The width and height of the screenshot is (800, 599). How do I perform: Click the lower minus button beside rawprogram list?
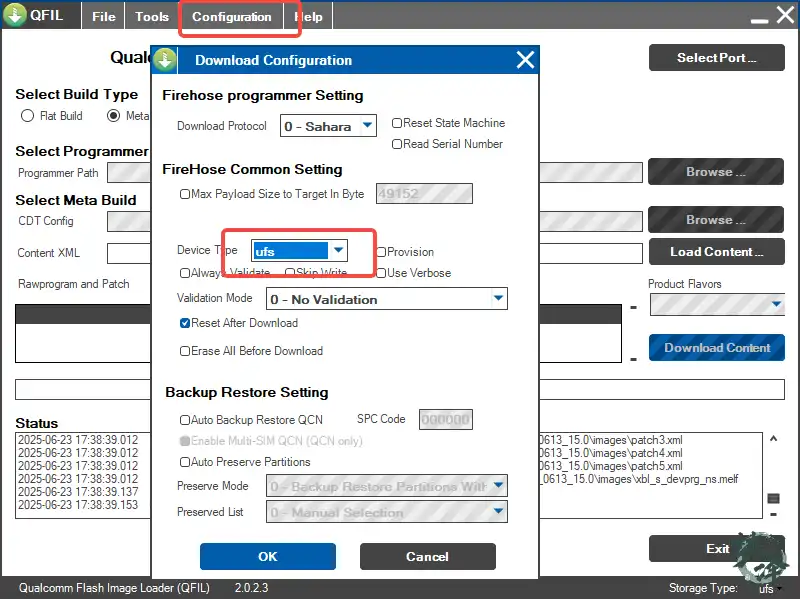pos(633,359)
